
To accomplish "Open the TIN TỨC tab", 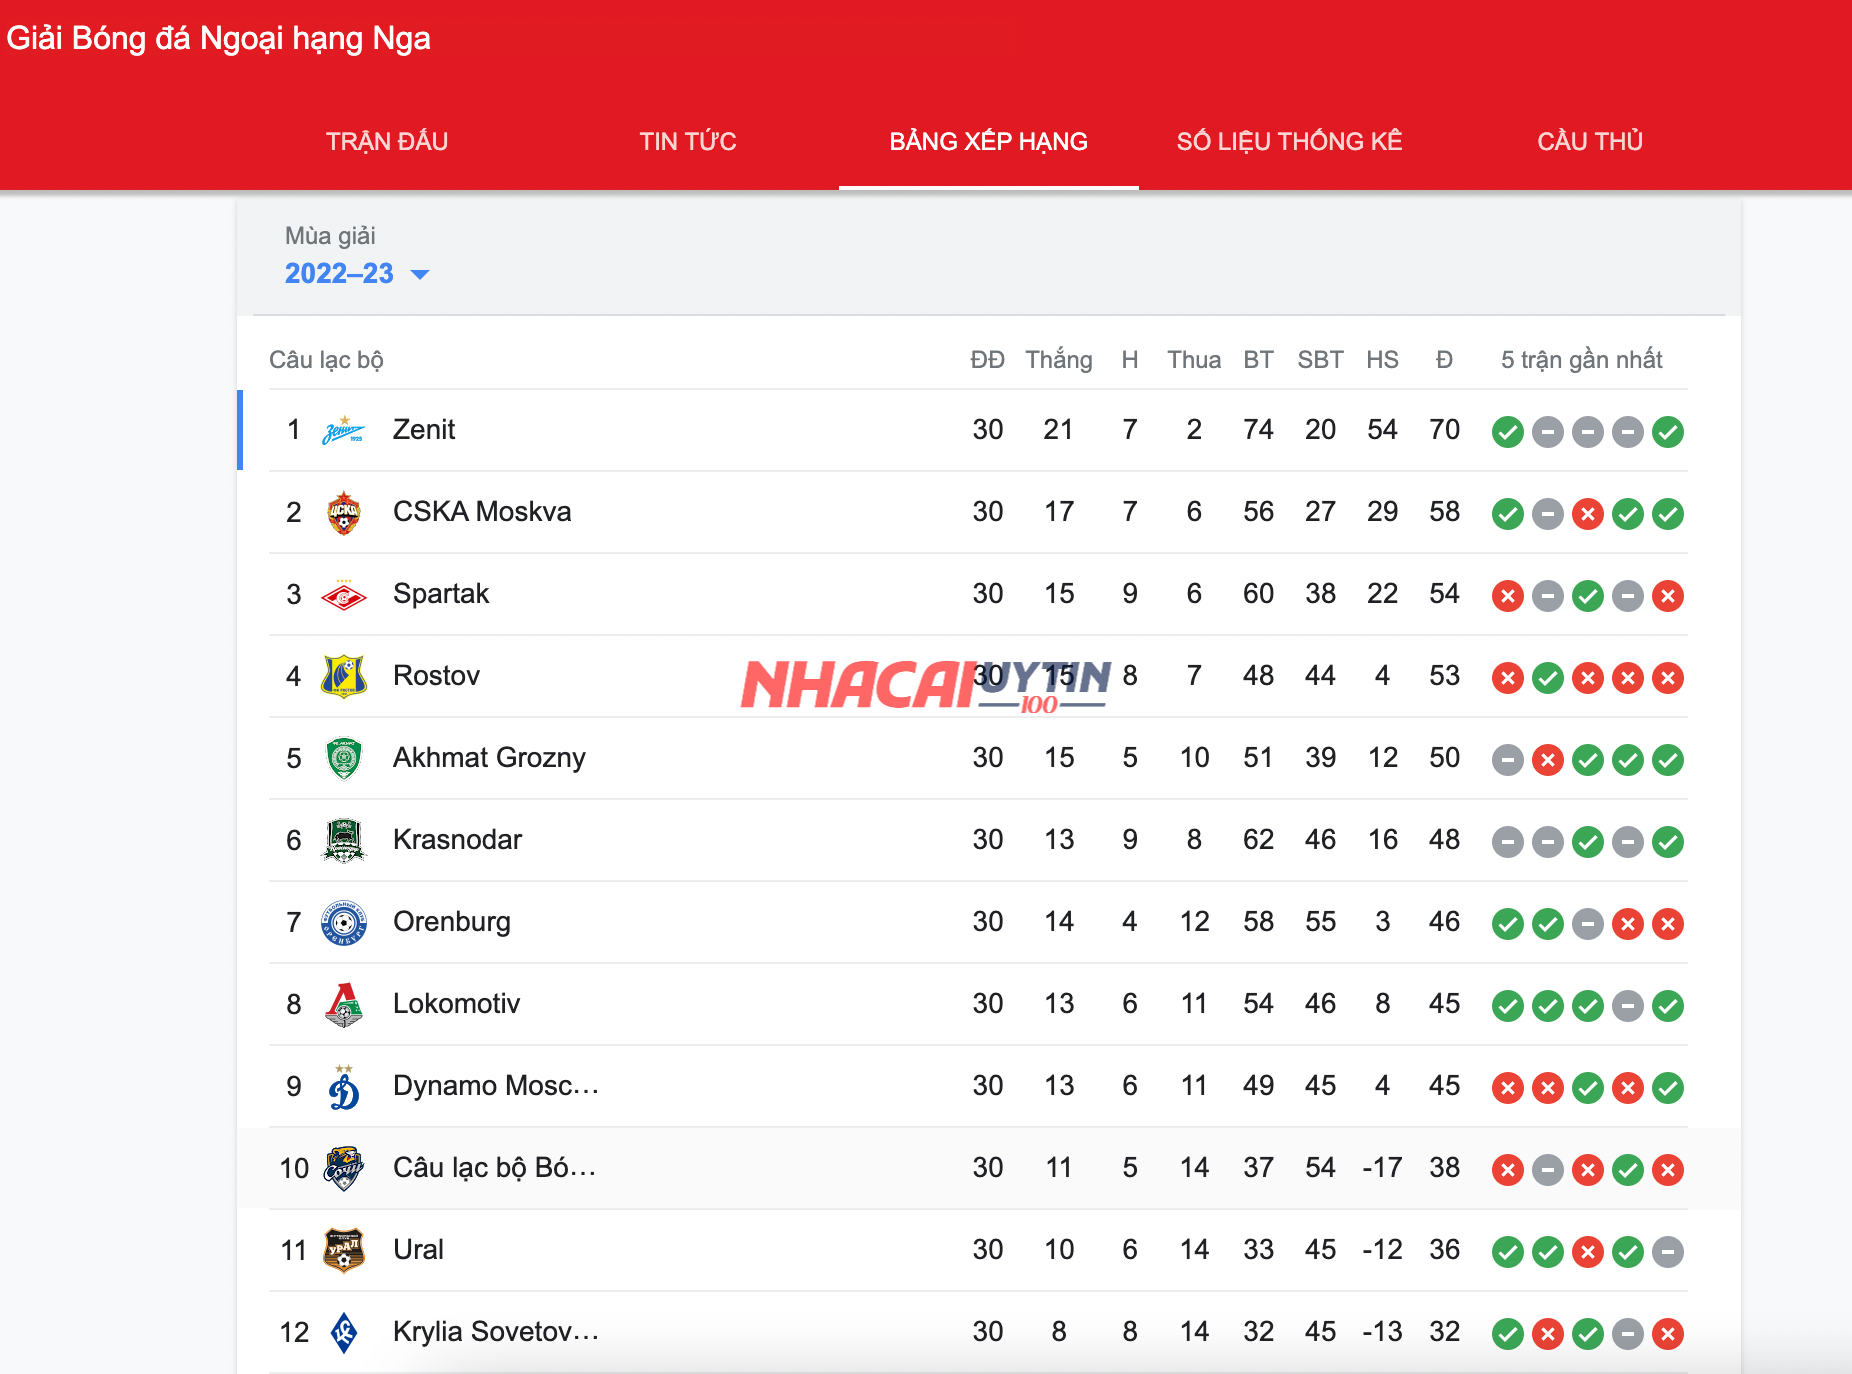I will coord(688,141).
